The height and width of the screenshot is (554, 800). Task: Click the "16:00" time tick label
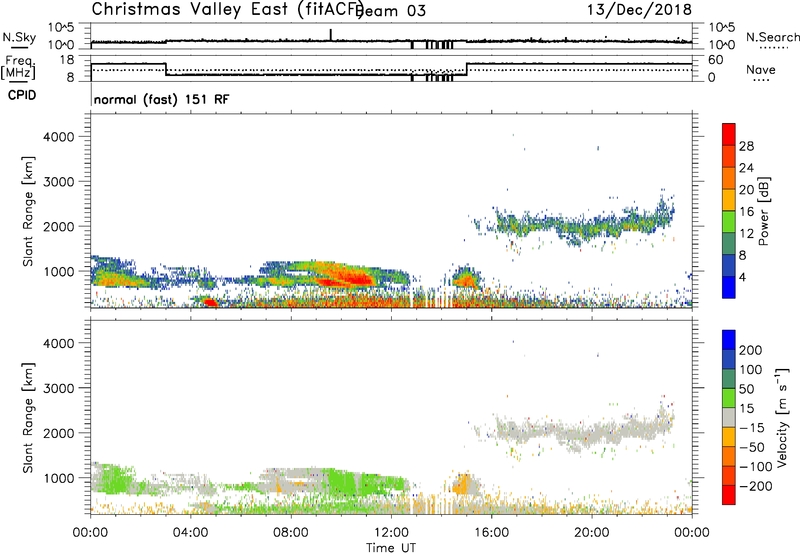point(491,533)
